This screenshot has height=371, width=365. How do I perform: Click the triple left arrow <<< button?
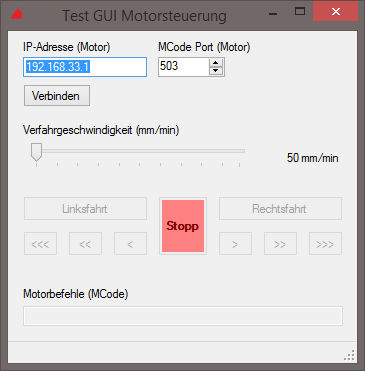click(40, 244)
